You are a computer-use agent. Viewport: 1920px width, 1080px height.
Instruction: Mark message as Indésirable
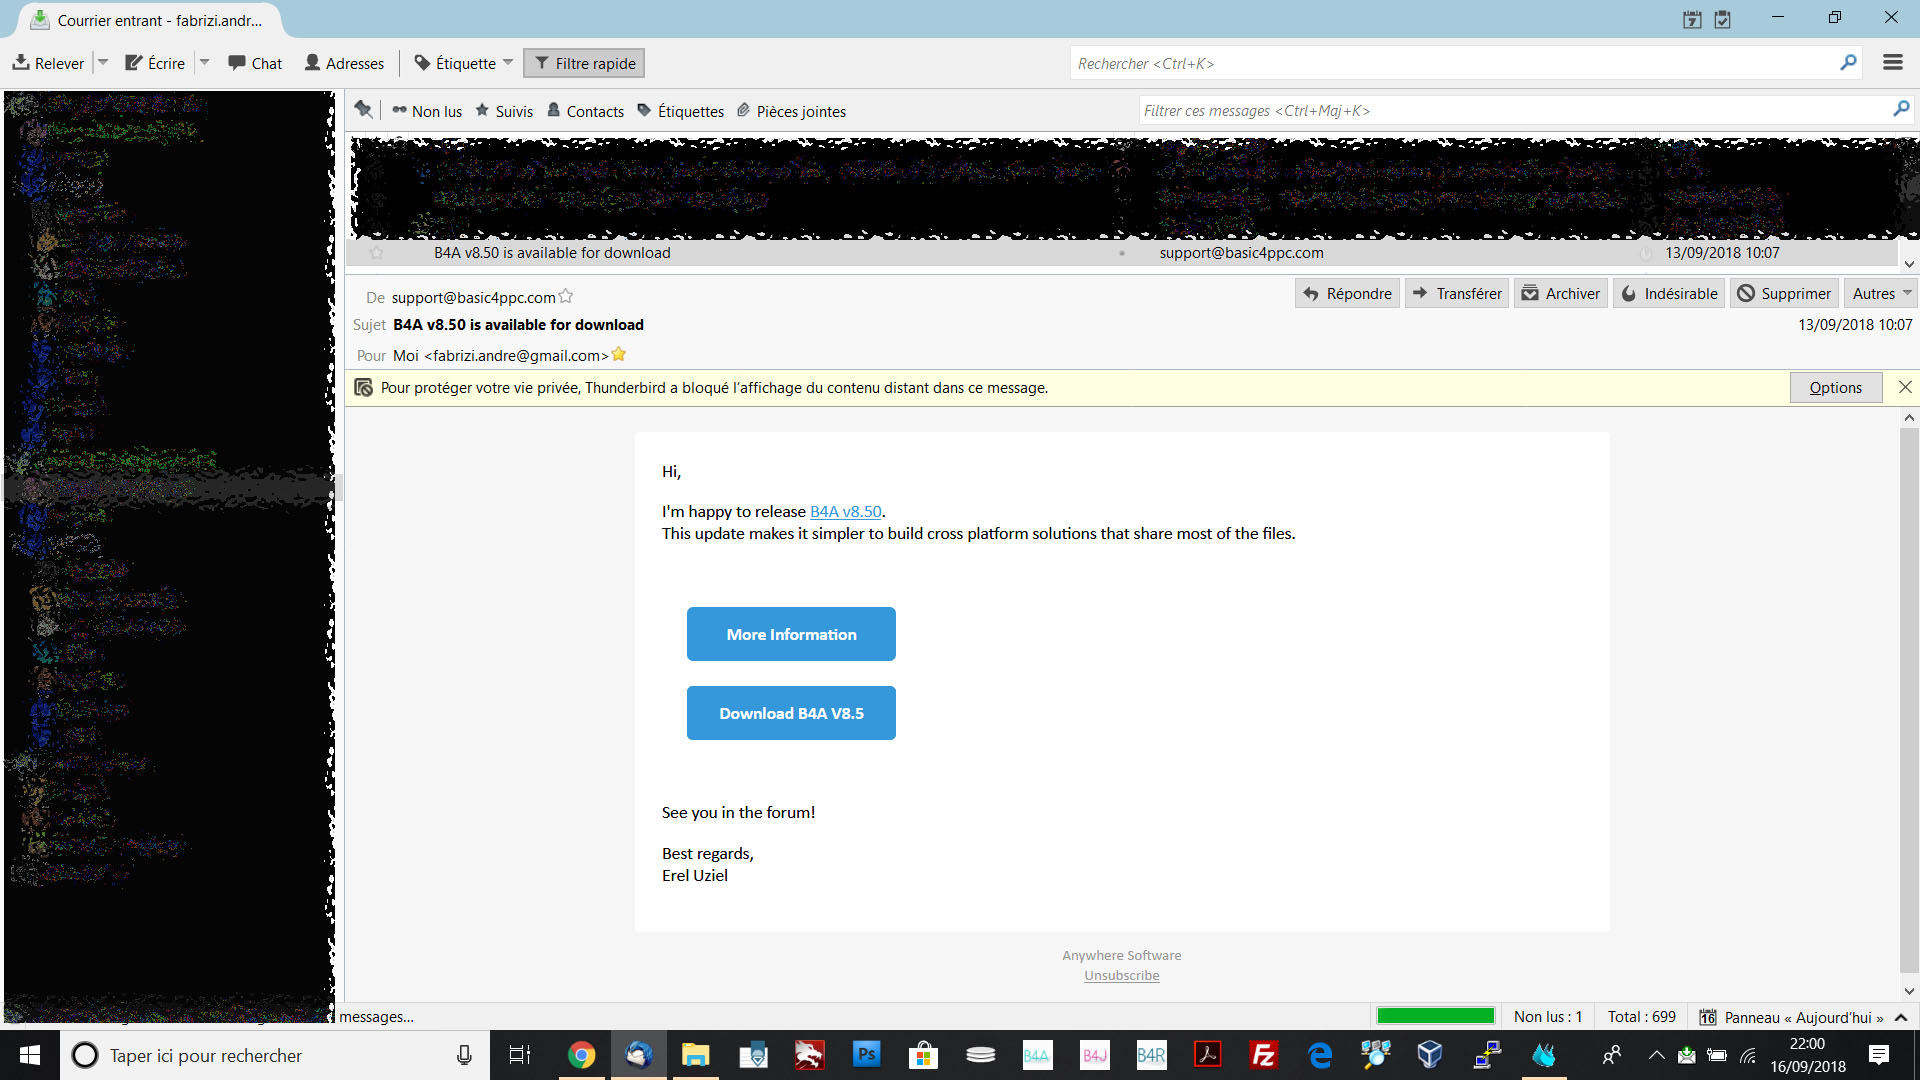point(1668,293)
